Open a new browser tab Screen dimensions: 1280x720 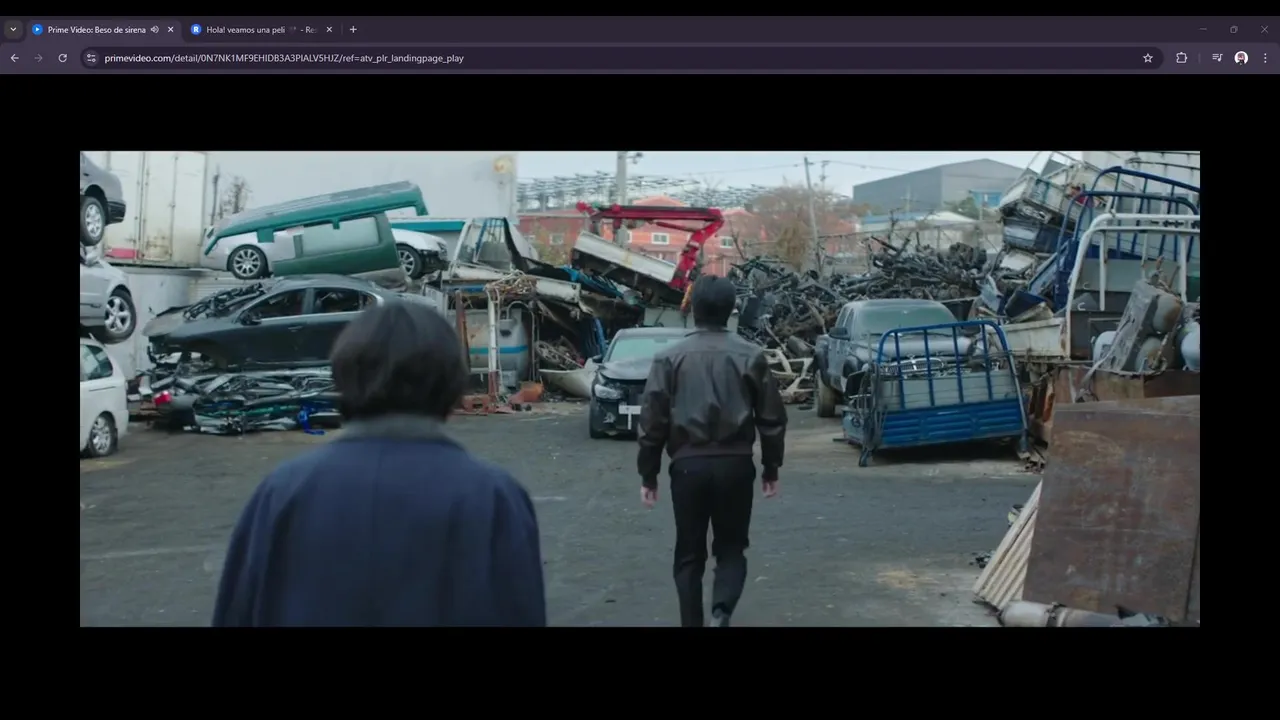pos(353,30)
